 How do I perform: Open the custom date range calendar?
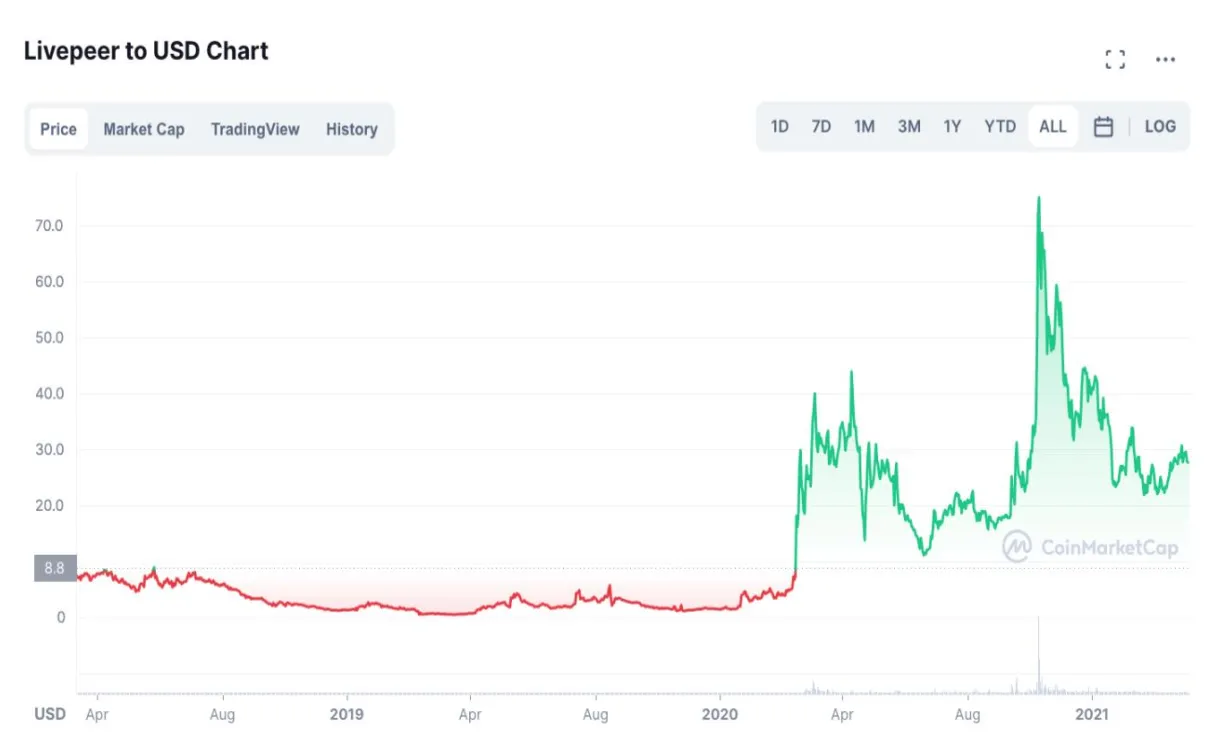click(1103, 126)
